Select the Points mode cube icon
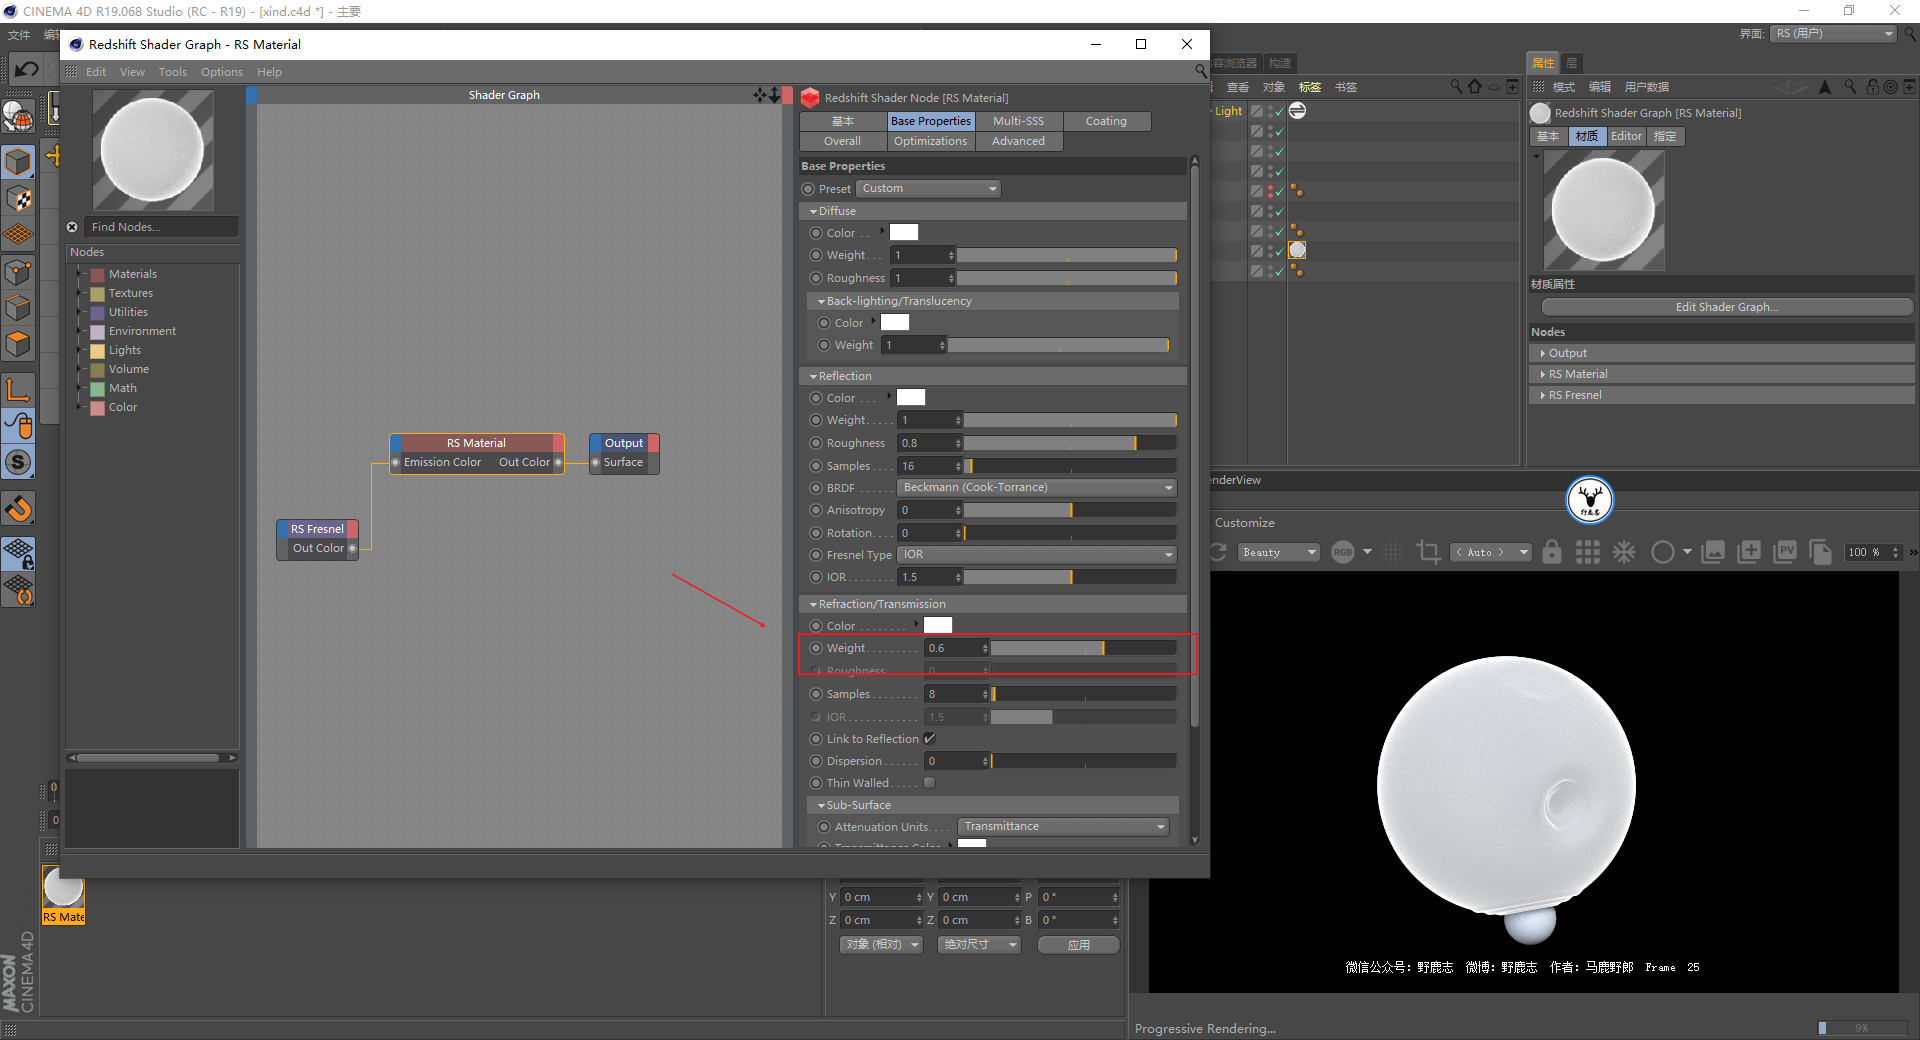Screen dimensions: 1920x1040 19,272
